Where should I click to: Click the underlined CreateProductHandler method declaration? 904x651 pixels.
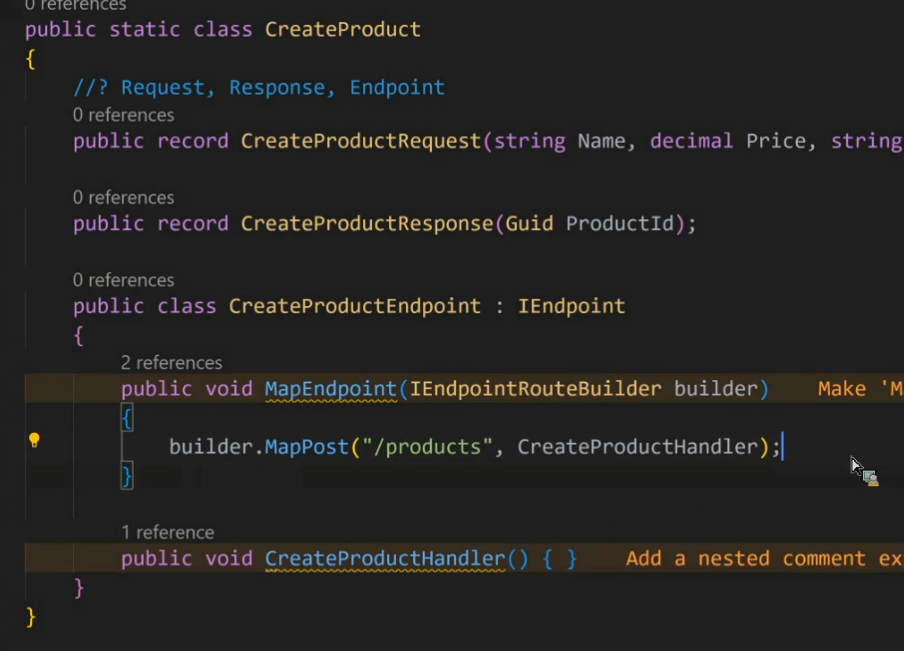click(385, 559)
